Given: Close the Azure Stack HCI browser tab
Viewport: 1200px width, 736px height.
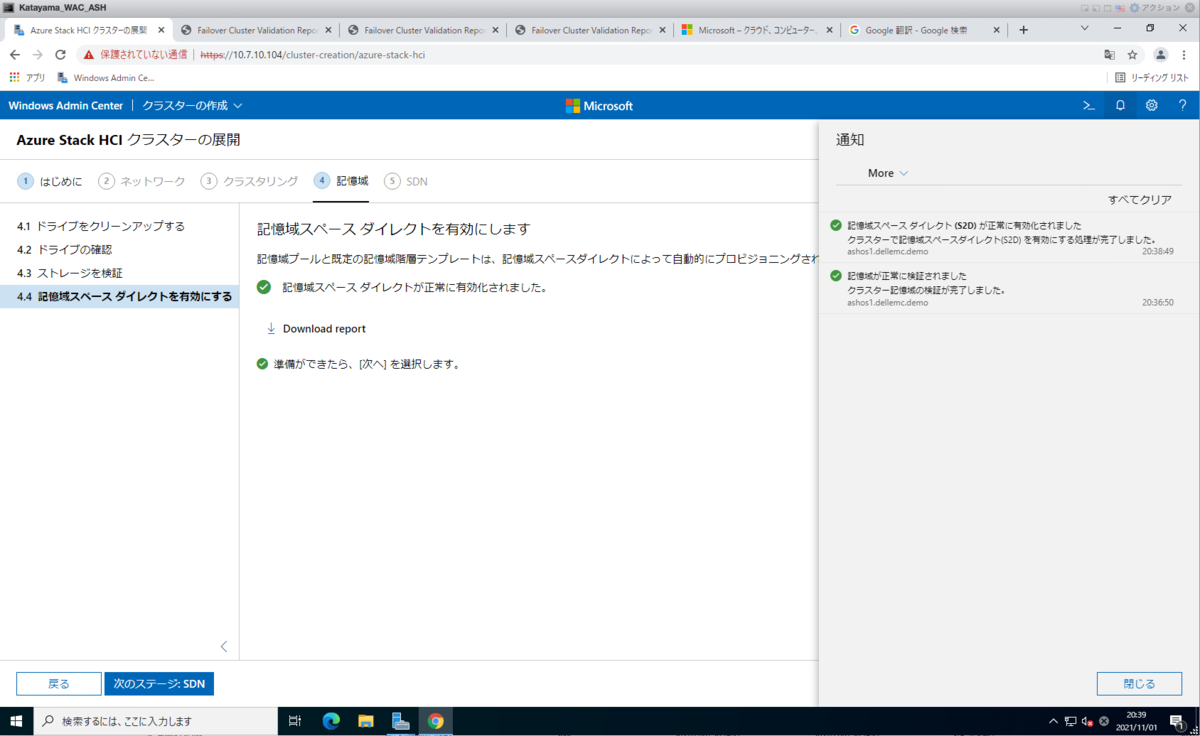Looking at the screenshot, I should (161, 30).
